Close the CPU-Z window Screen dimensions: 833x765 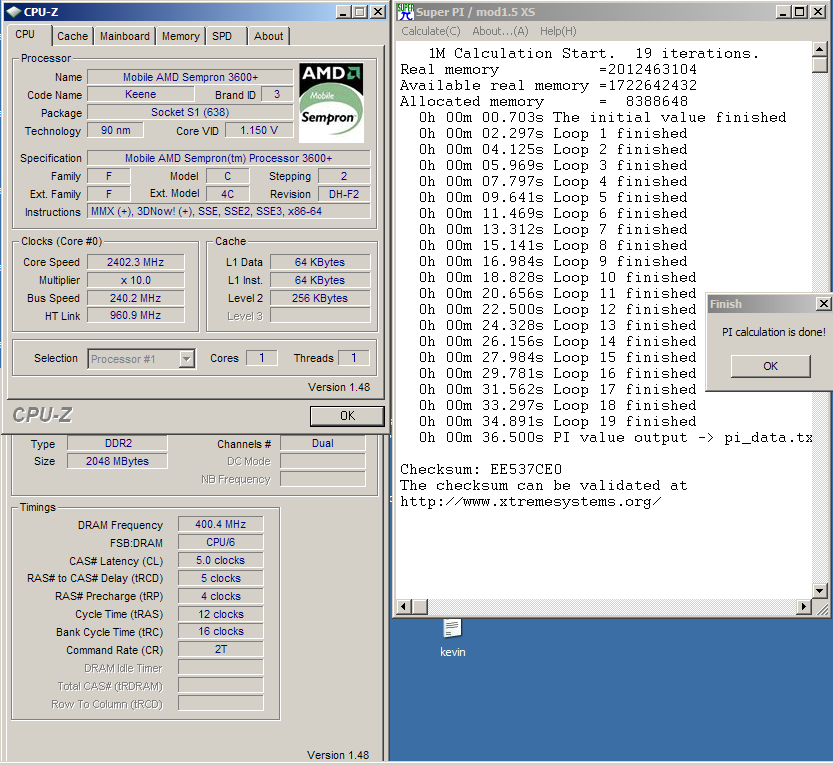(378, 12)
